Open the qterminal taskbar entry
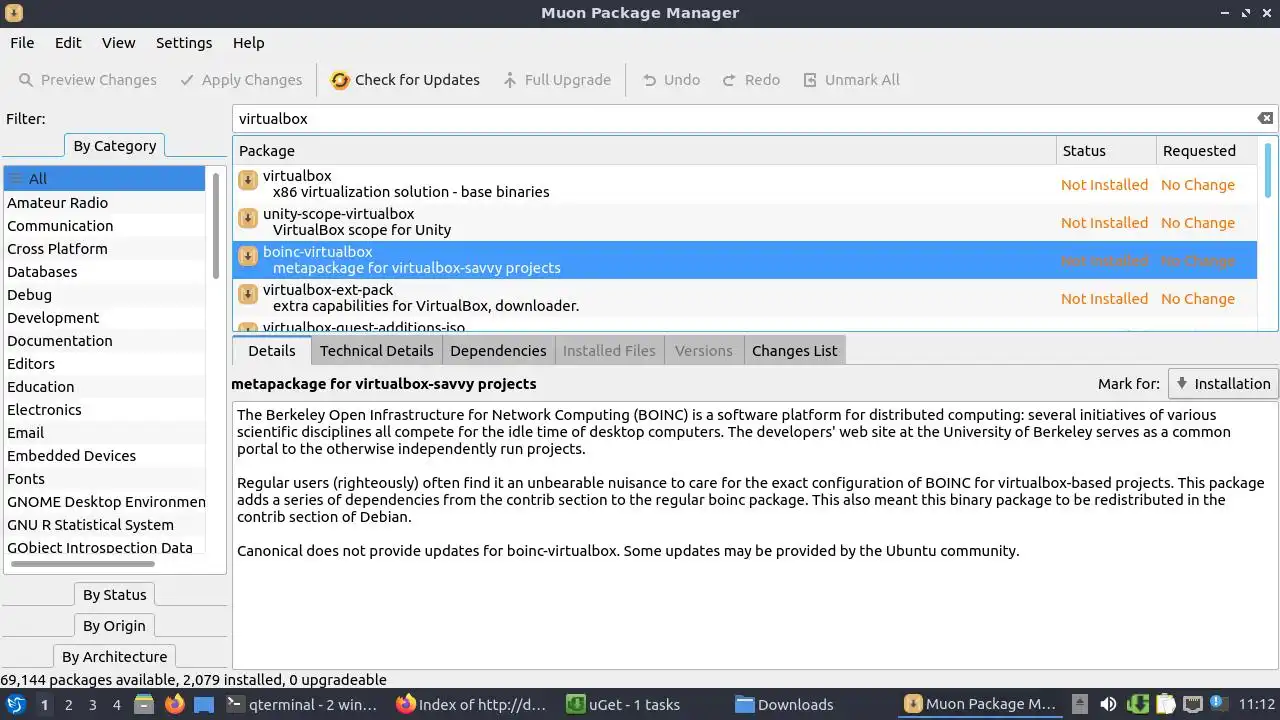1280x720 pixels. tap(301, 704)
